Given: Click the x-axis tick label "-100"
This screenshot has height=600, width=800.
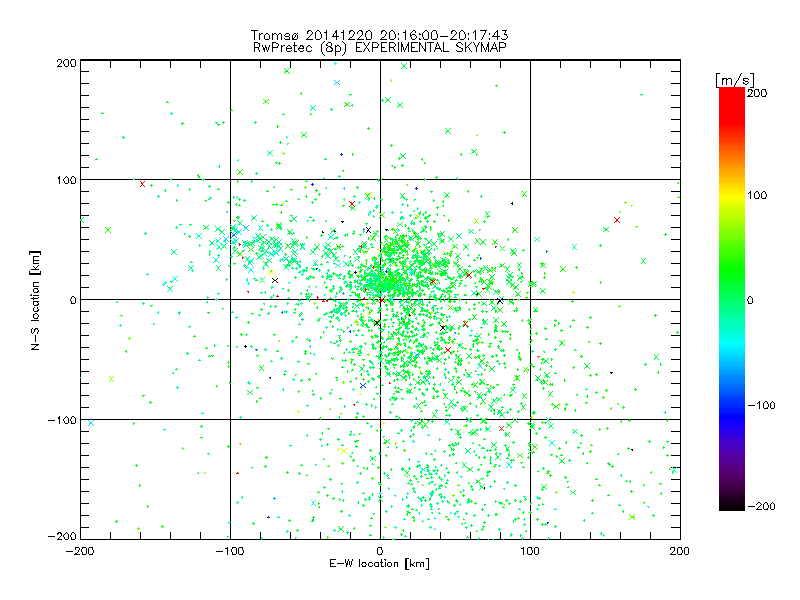Looking at the screenshot, I should pyautogui.click(x=230, y=551).
